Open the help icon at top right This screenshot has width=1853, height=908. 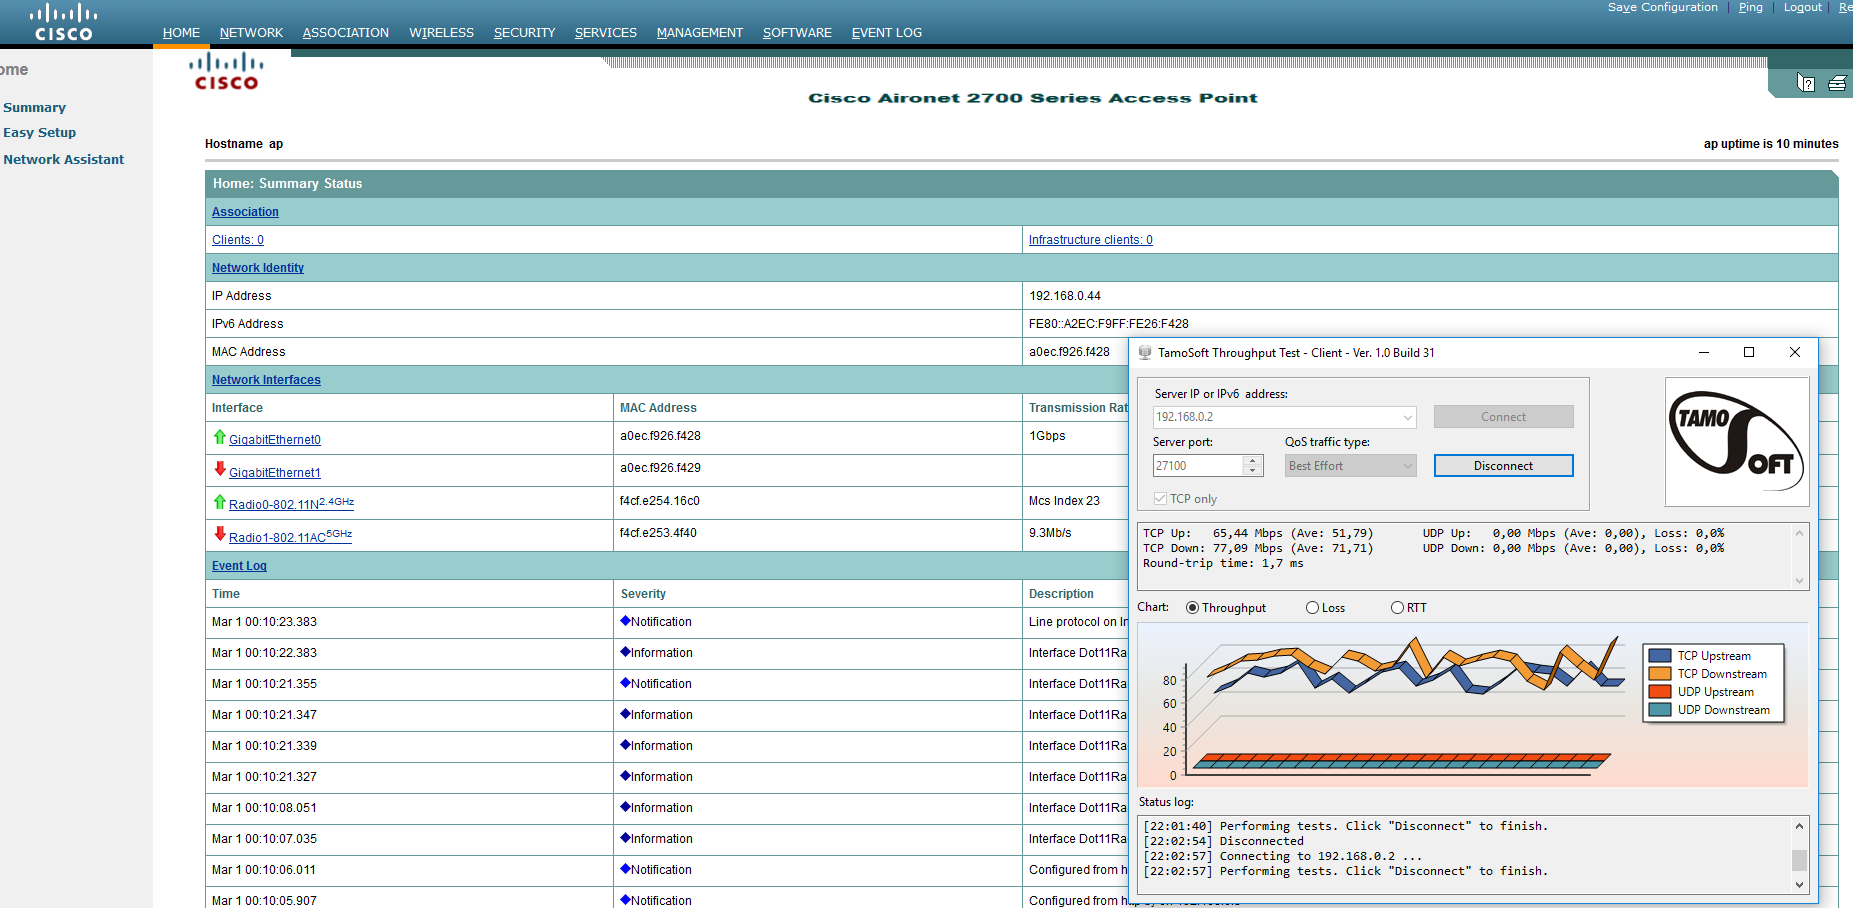click(1805, 83)
